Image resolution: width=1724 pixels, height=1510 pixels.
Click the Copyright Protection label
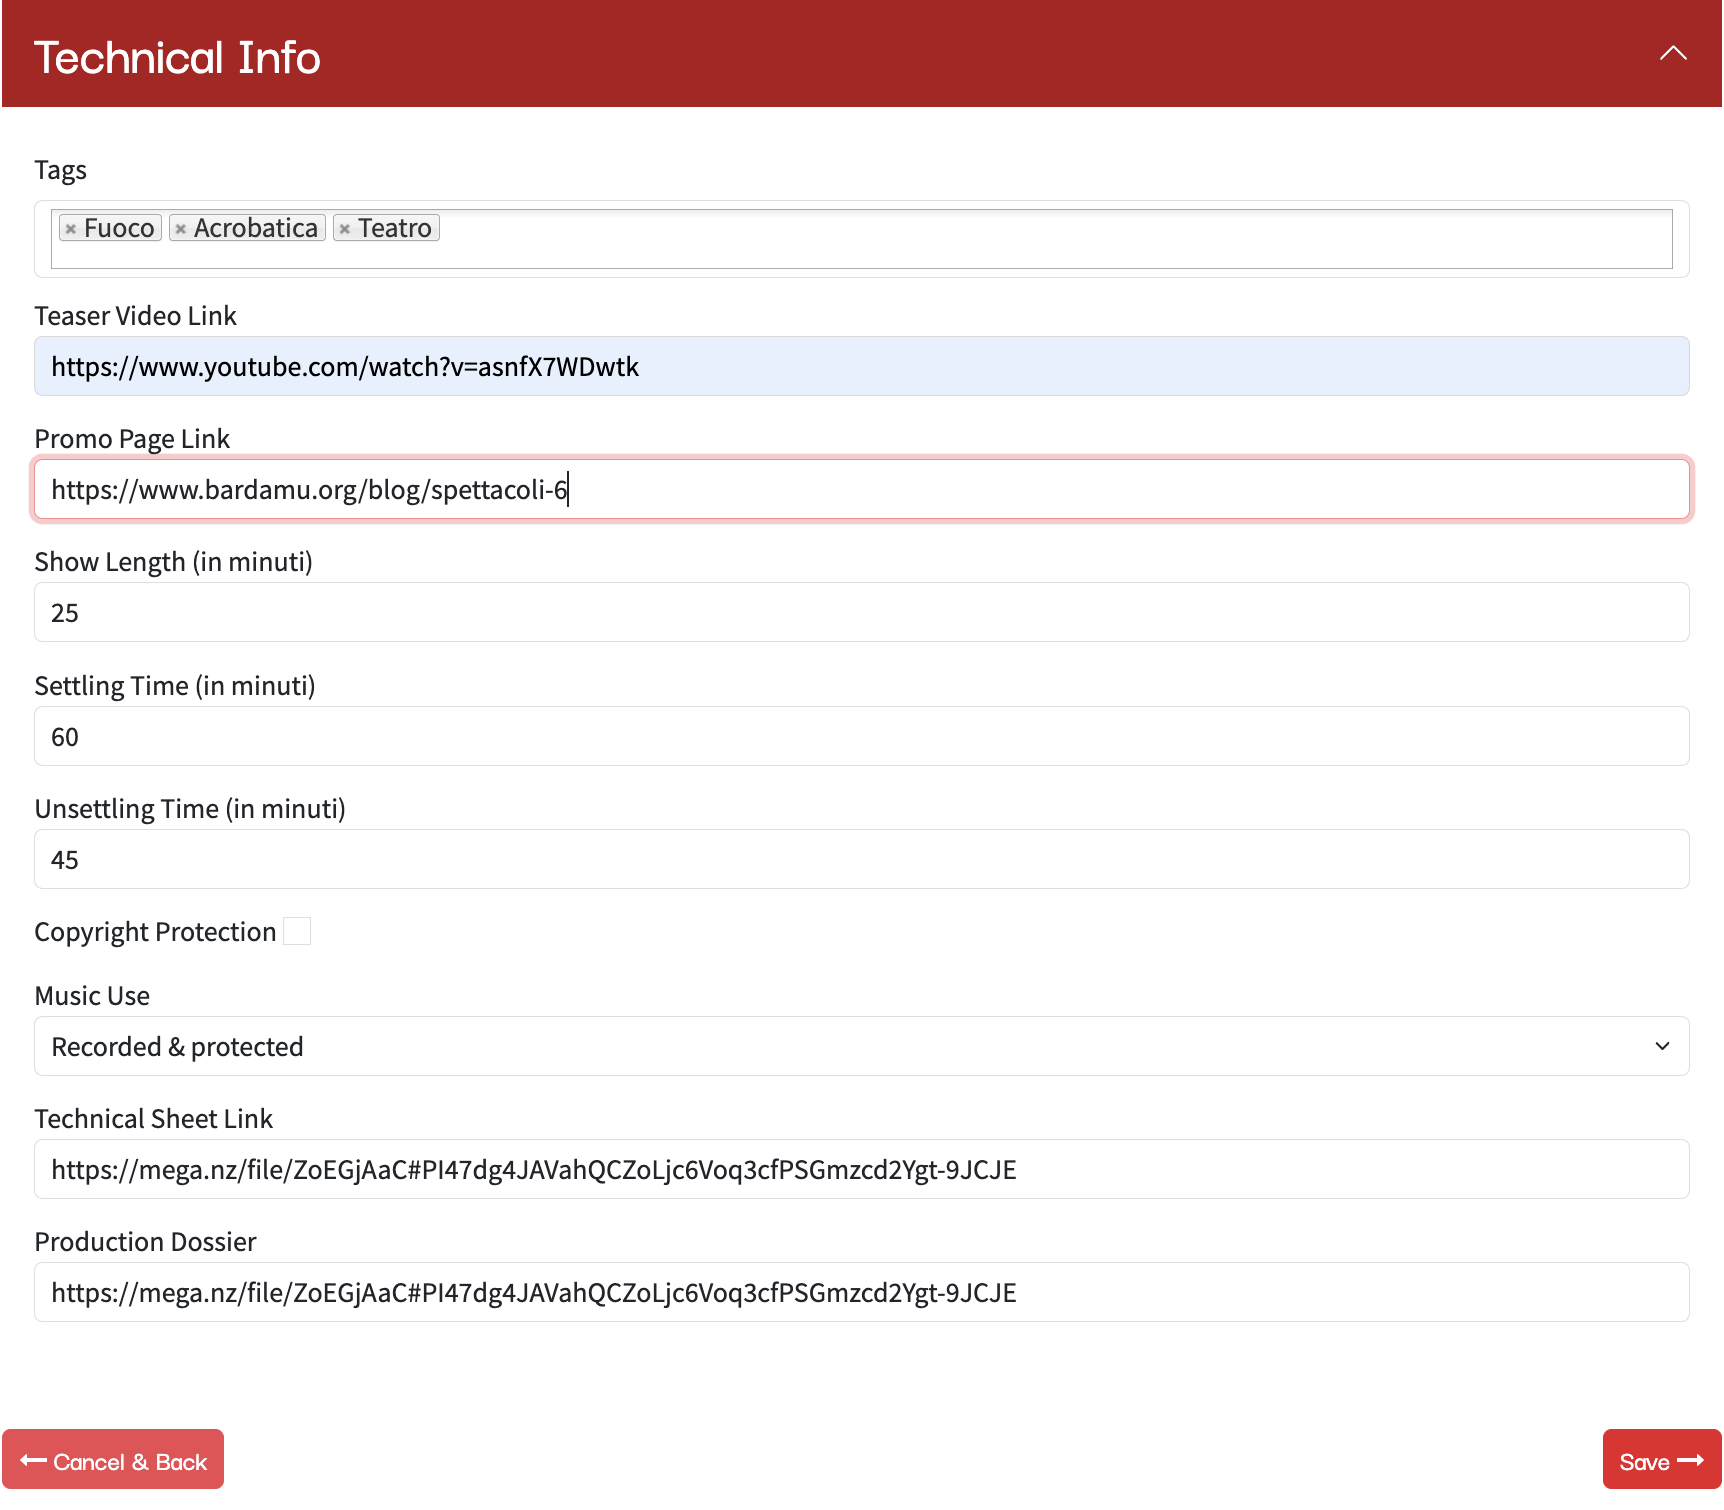[x=155, y=932]
